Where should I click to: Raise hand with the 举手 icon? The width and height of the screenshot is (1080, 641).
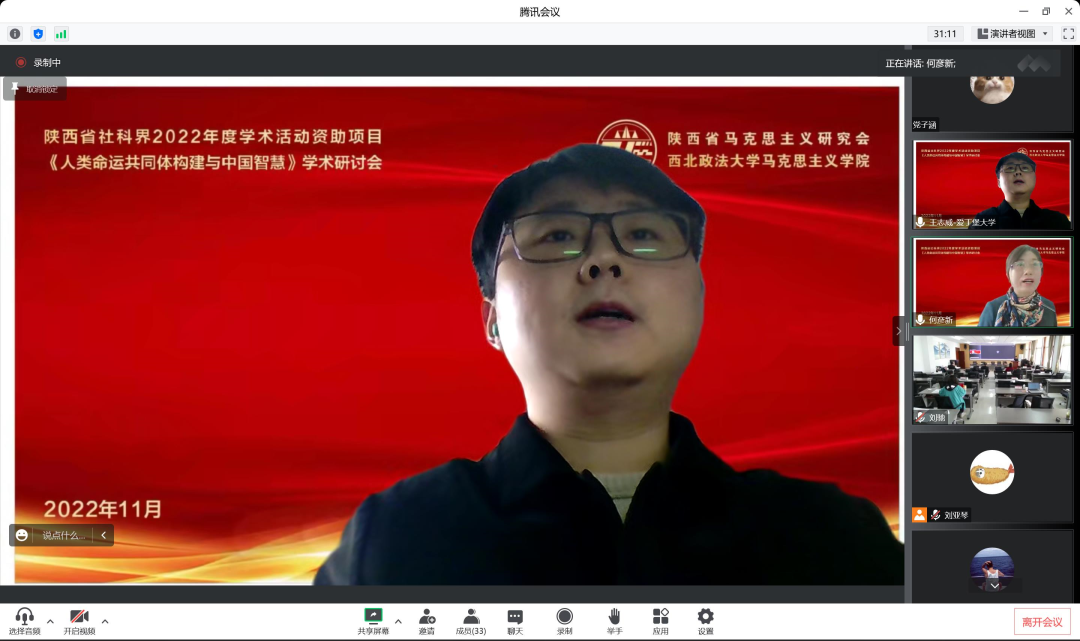[x=614, y=616]
